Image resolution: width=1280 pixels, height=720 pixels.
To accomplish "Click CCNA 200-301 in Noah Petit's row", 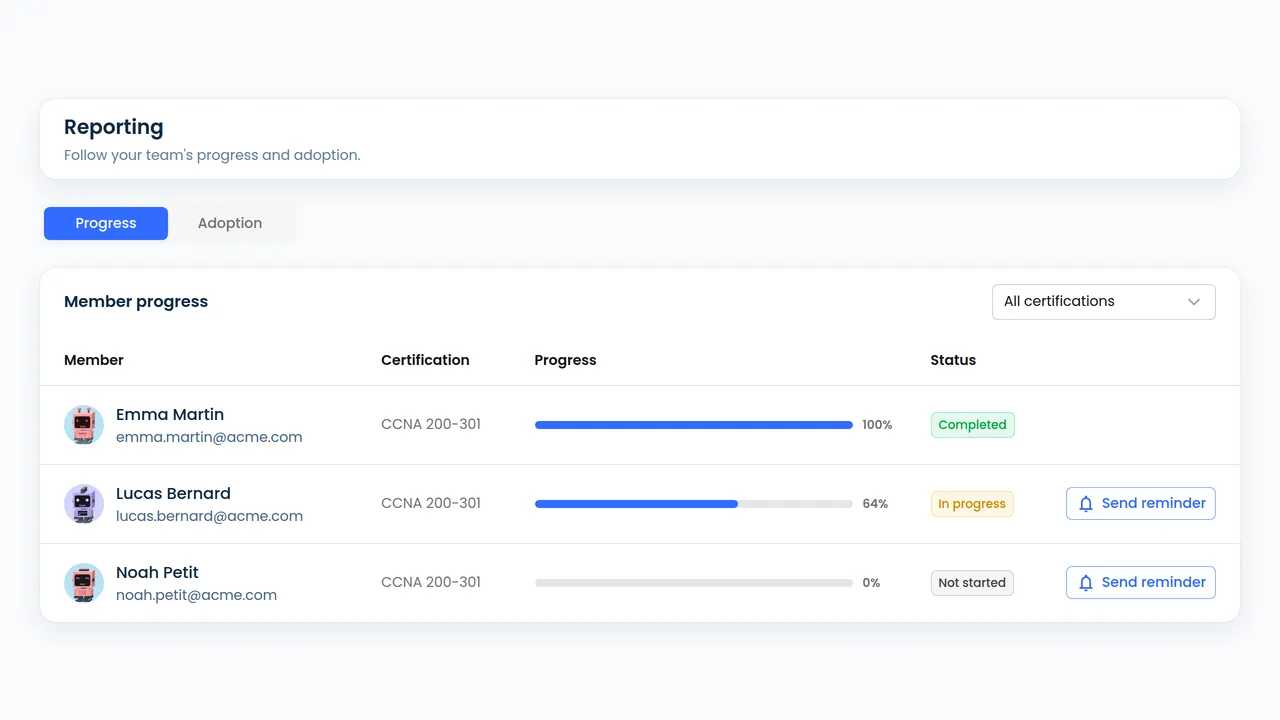I will point(431,582).
